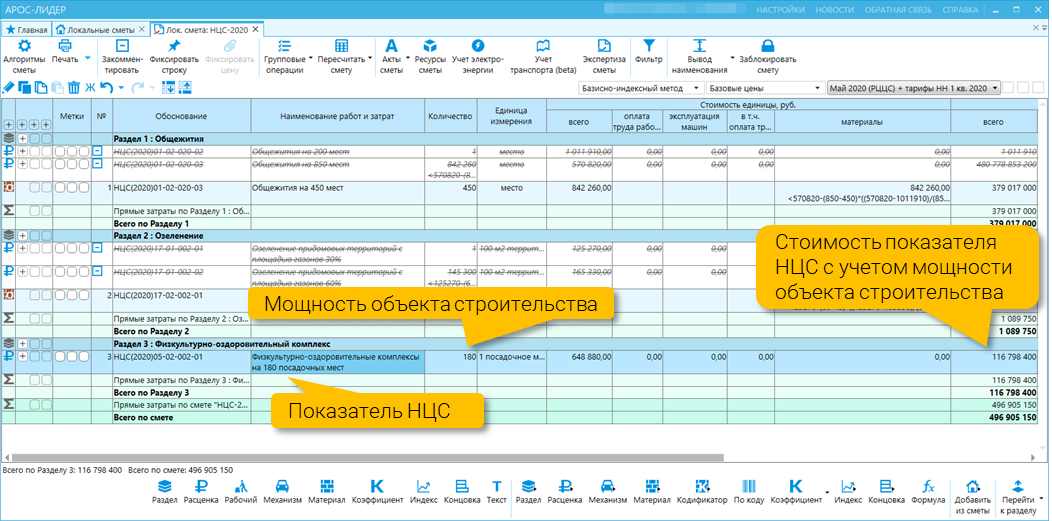Open Ресурсы сметы cube icon
Screen dimensions: 1052x521
[430, 46]
